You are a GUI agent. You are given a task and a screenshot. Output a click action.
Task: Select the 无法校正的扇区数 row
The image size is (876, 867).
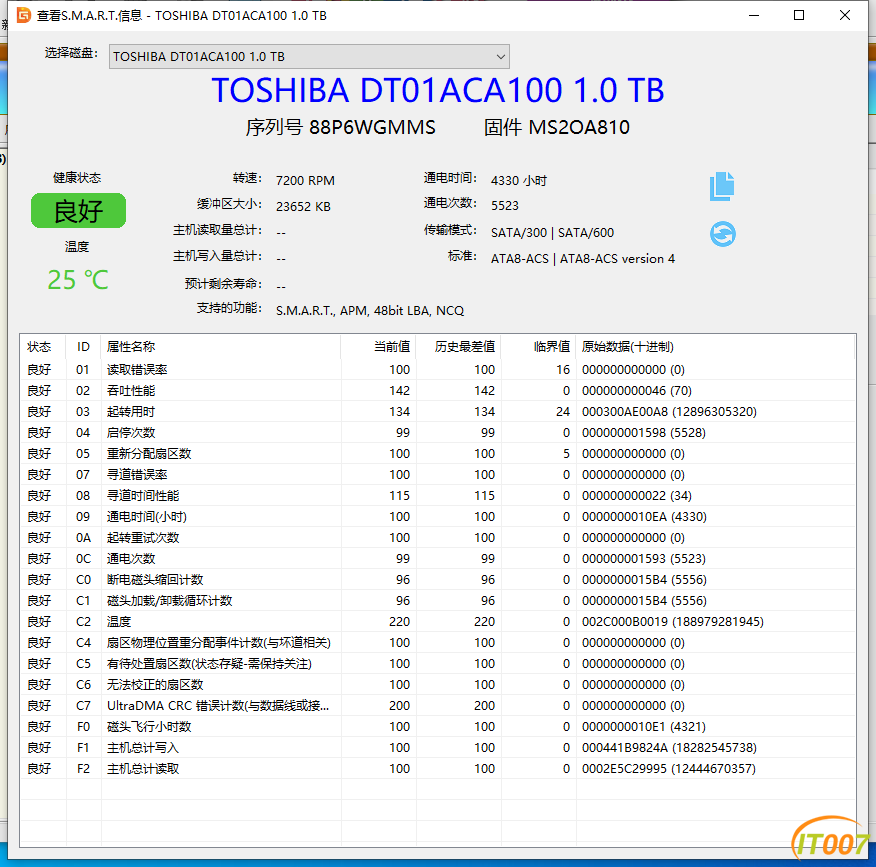437,684
